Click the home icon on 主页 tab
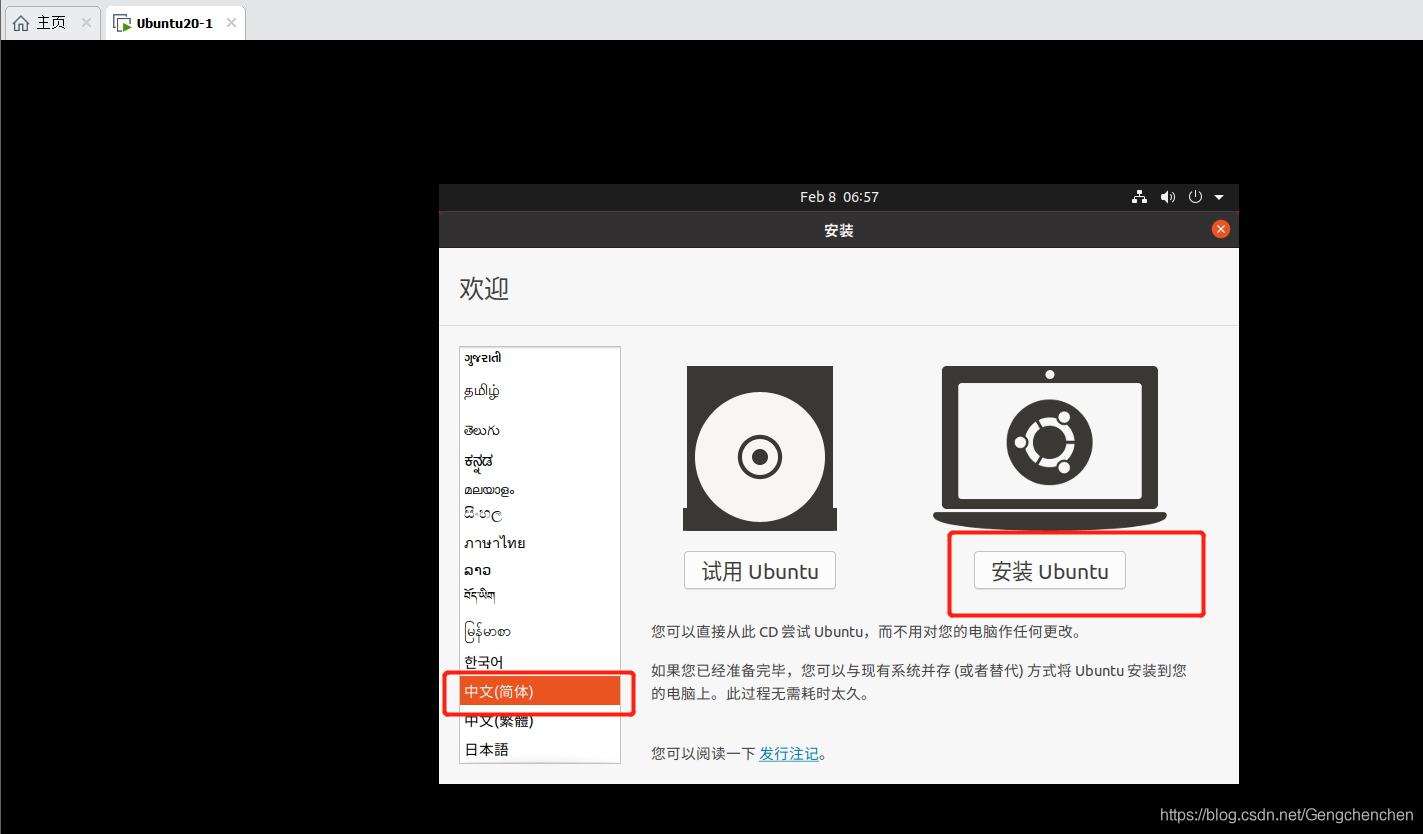This screenshot has height=834, width=1423. point(21,23)
